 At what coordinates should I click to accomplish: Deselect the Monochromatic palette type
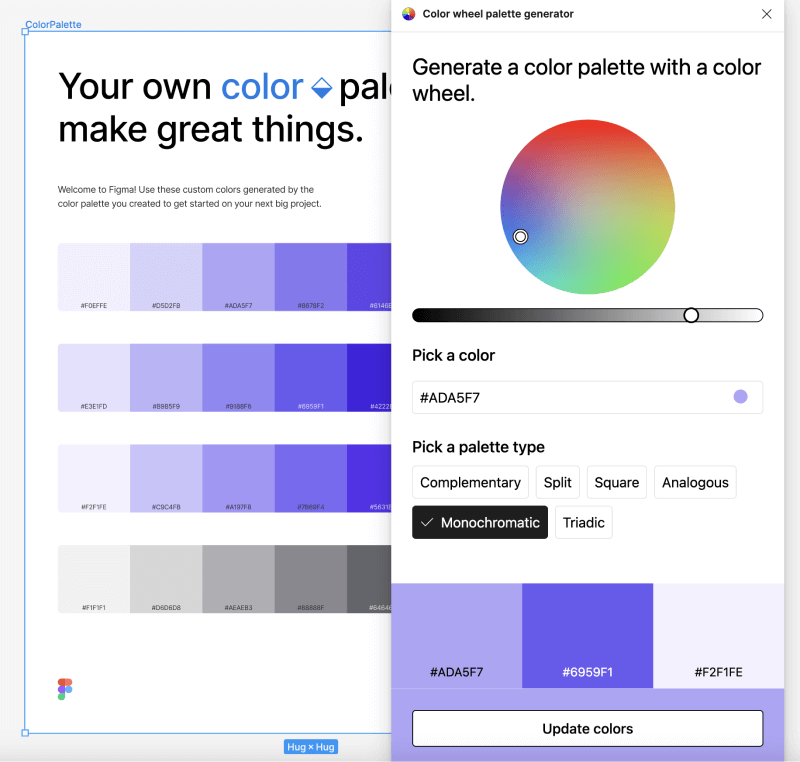coord(480,522)
